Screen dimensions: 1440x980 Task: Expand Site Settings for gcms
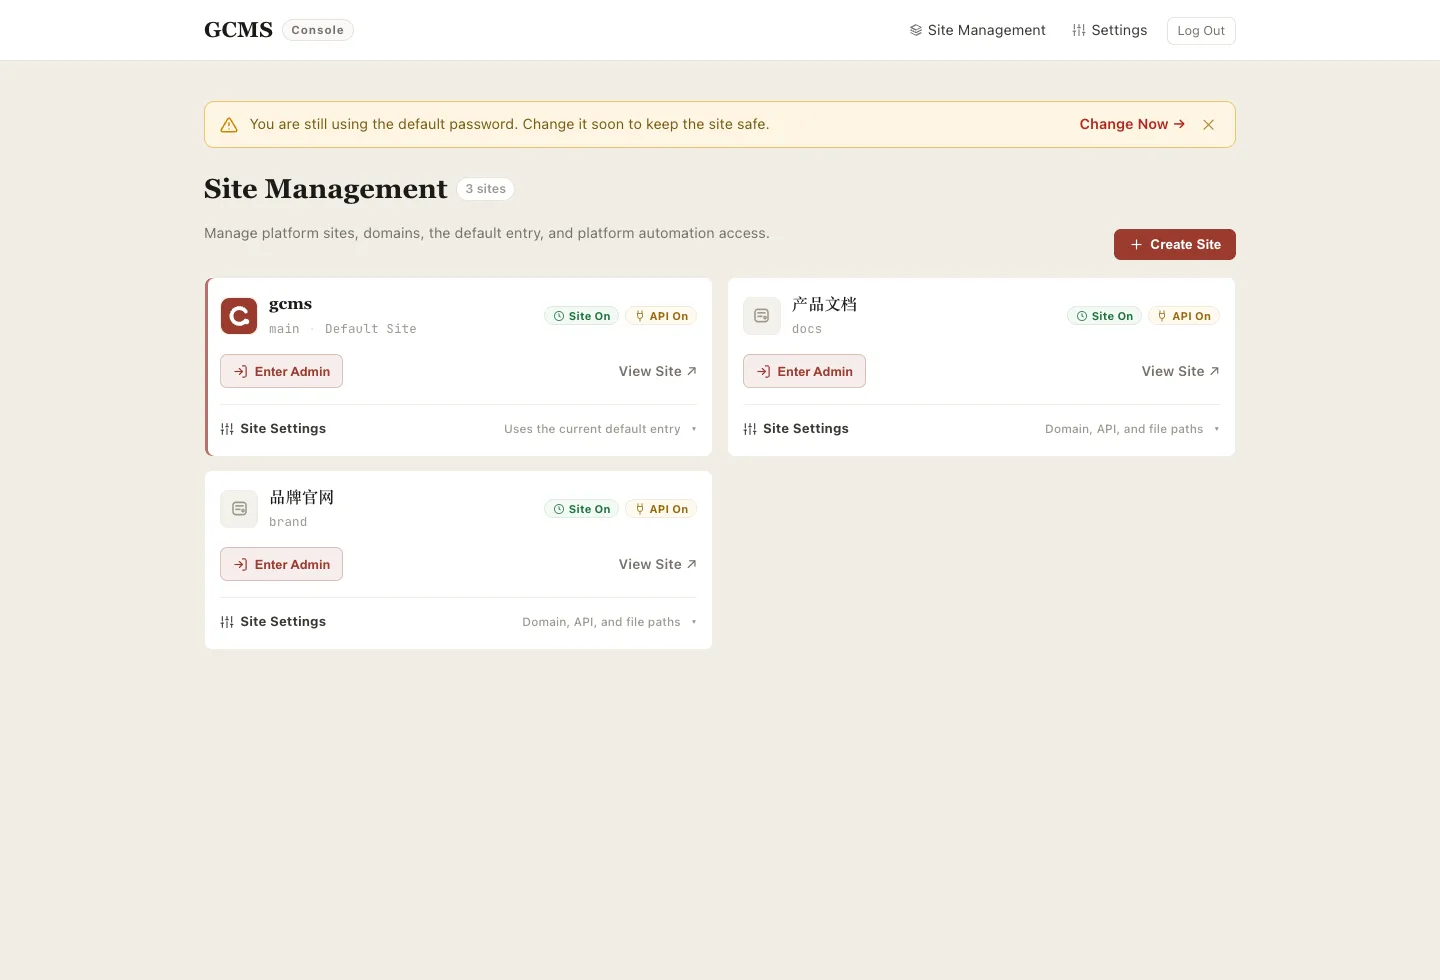458,429
